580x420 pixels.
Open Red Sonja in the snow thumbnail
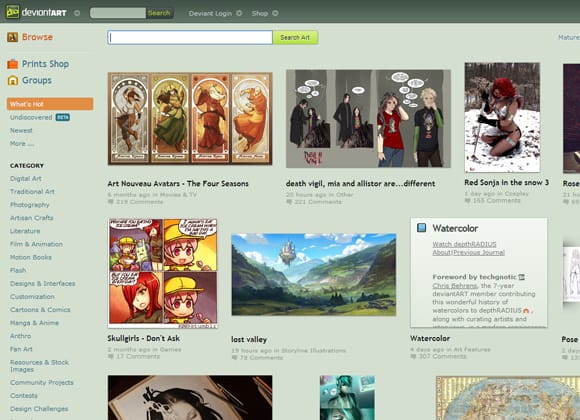[502, 117]
